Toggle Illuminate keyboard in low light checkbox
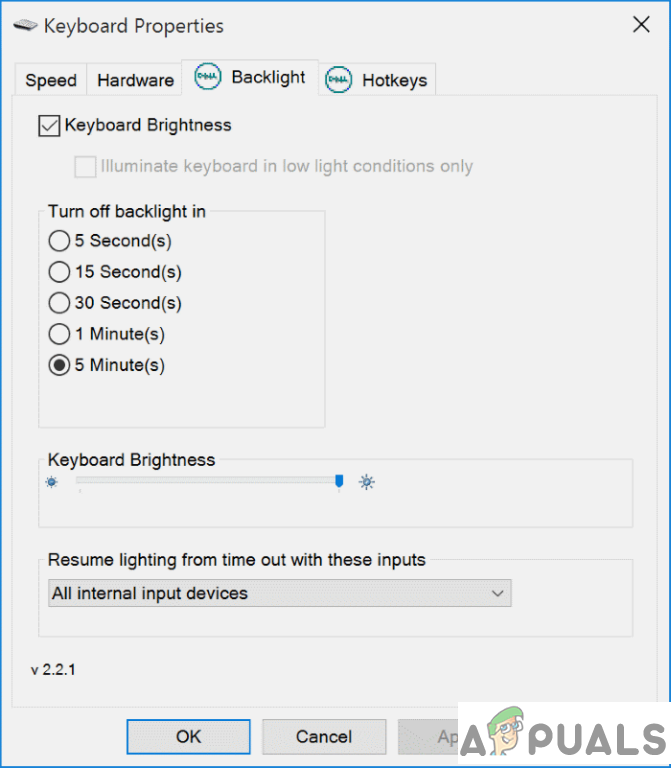This screenshot has width=671, height=768. [x=86, y=166]
